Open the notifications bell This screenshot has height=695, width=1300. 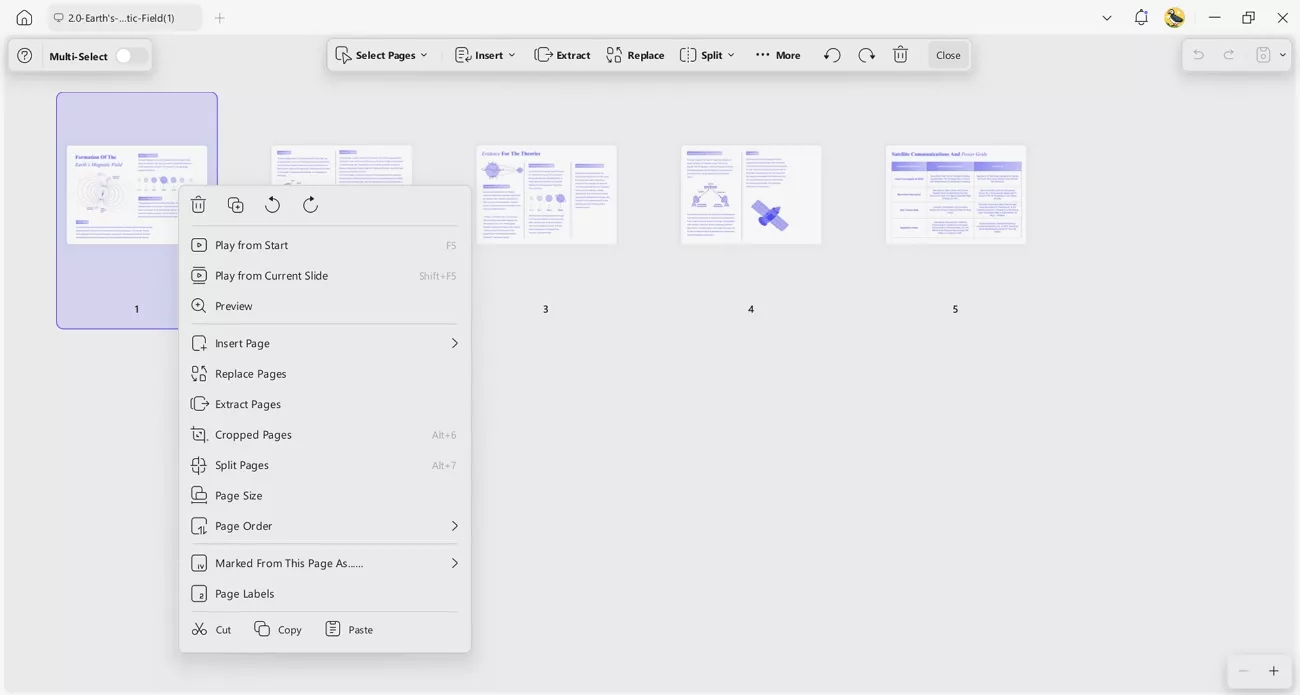tap(1140, 17)
